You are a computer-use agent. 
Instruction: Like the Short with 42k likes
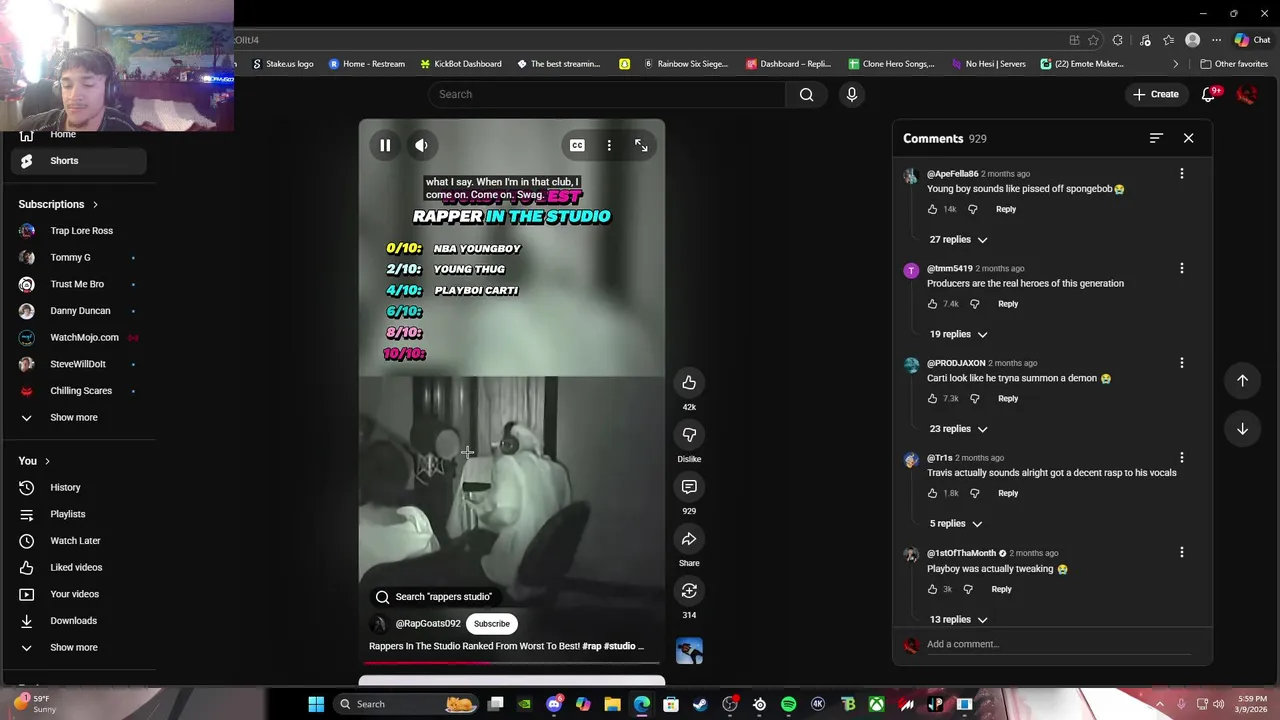pyautogui.click(x=689, y=383)
